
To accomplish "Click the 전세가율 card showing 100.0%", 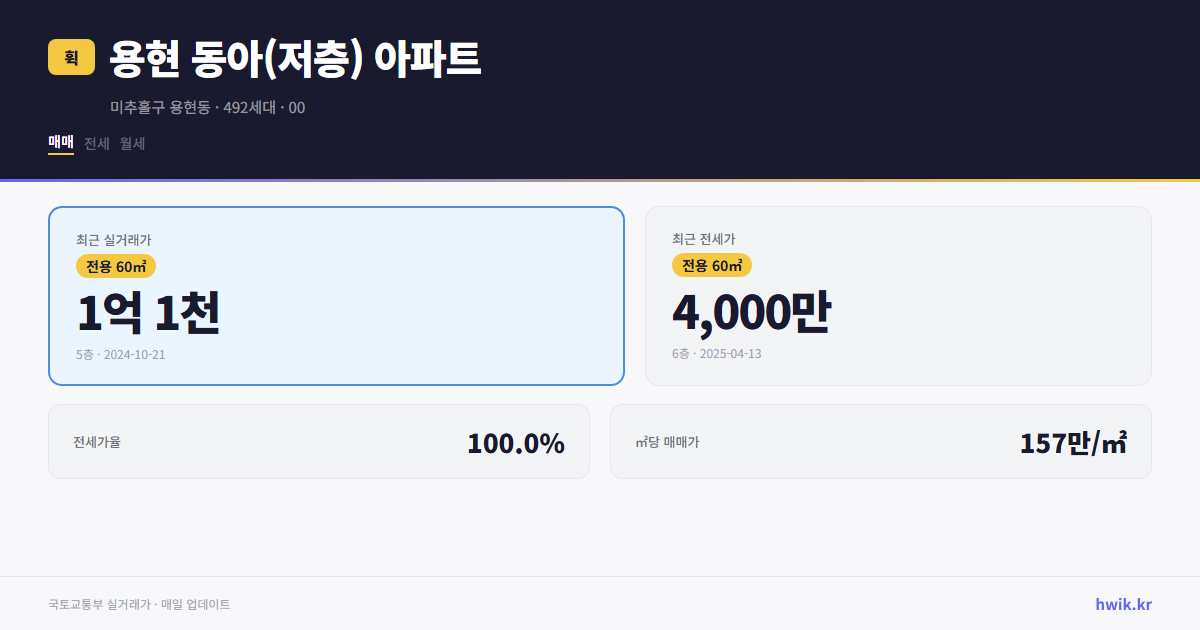I will tap(320, 441).
